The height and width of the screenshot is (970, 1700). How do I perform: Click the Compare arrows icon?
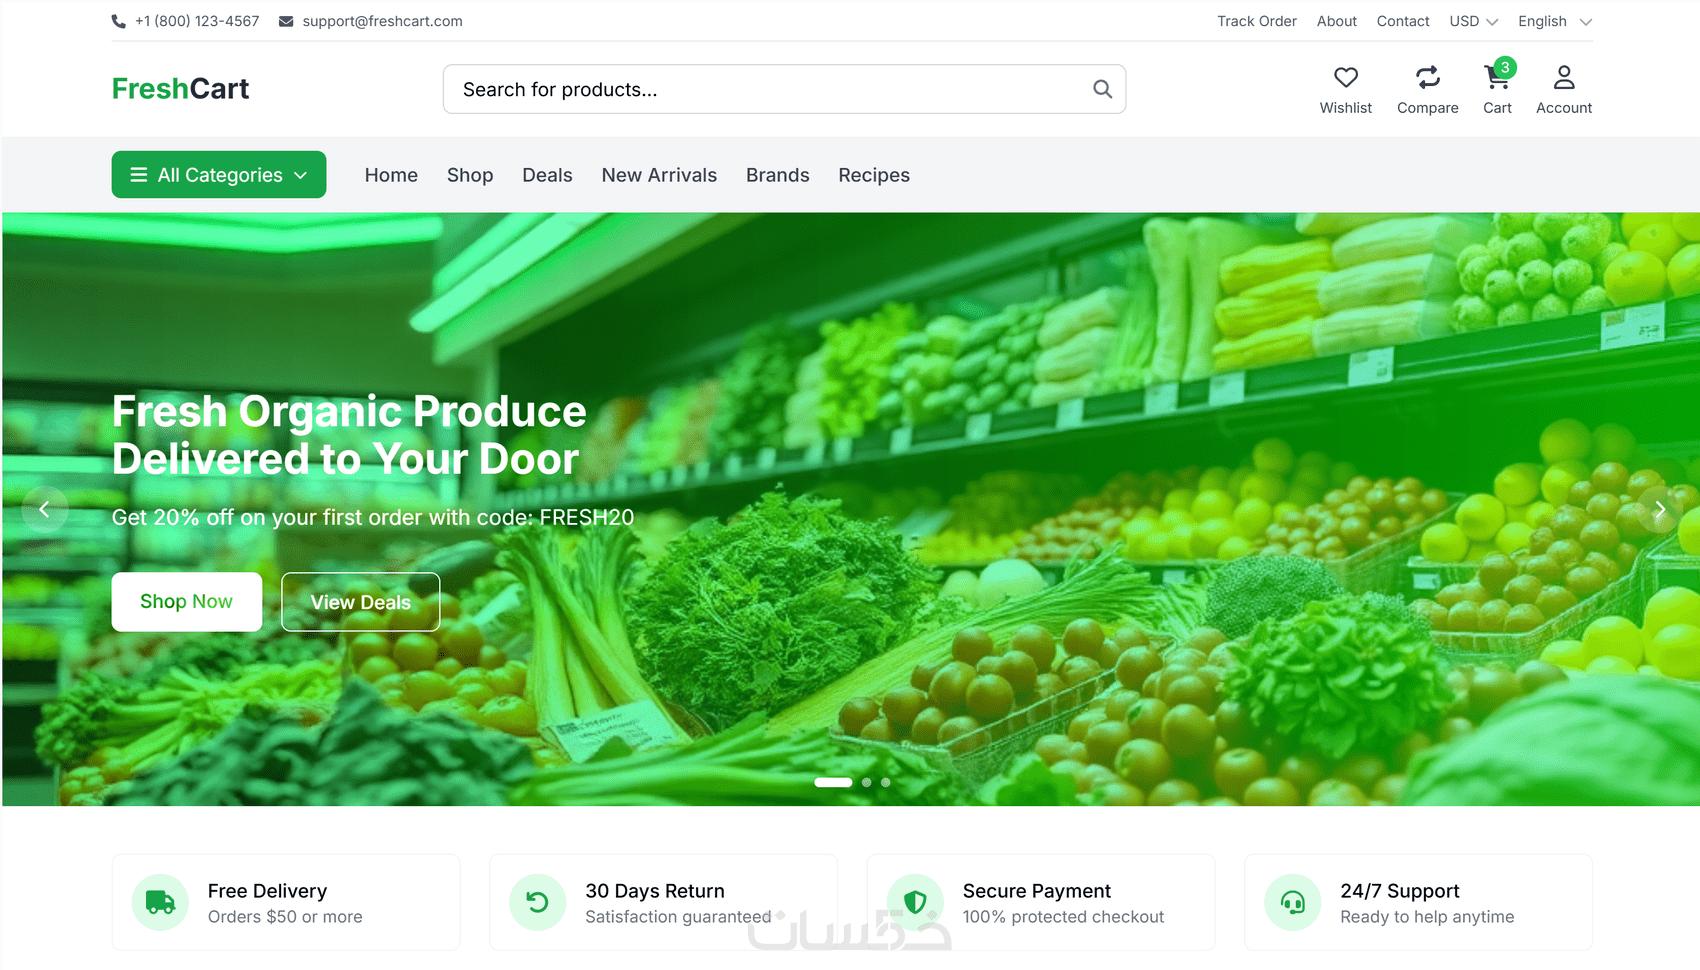click(x=1427, y=77)
